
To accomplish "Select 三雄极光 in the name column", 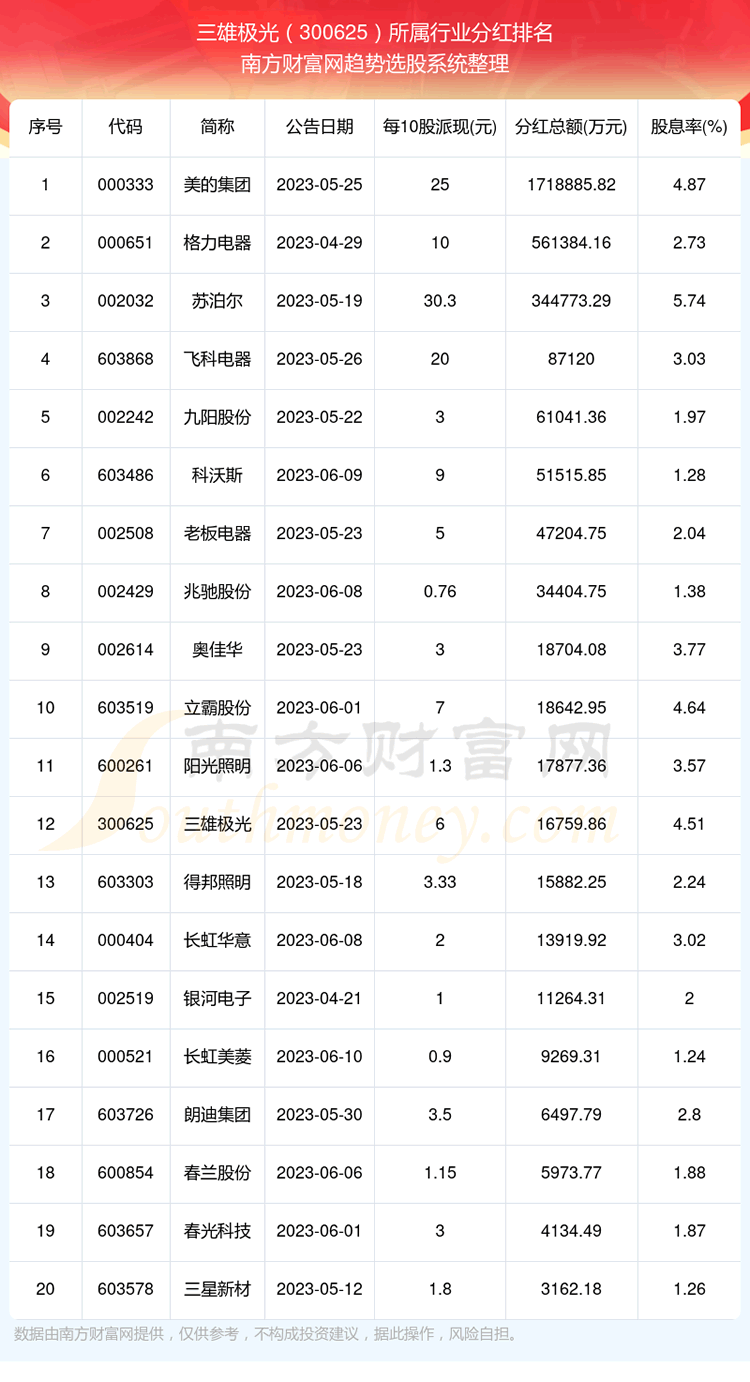I will click(x=218, y=824).
